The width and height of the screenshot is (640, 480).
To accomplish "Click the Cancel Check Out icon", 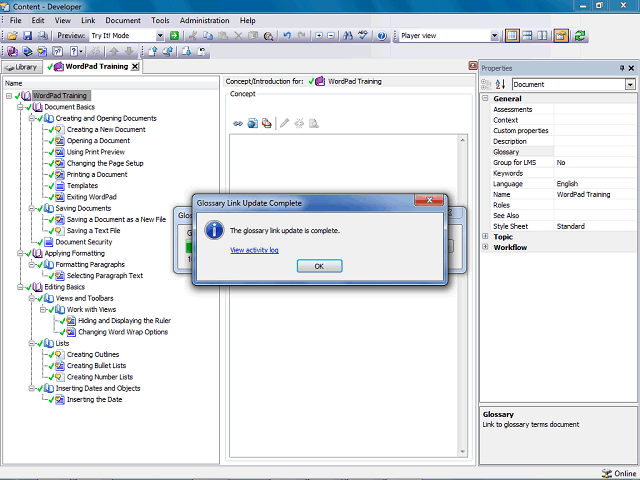I will coord(202,51).
